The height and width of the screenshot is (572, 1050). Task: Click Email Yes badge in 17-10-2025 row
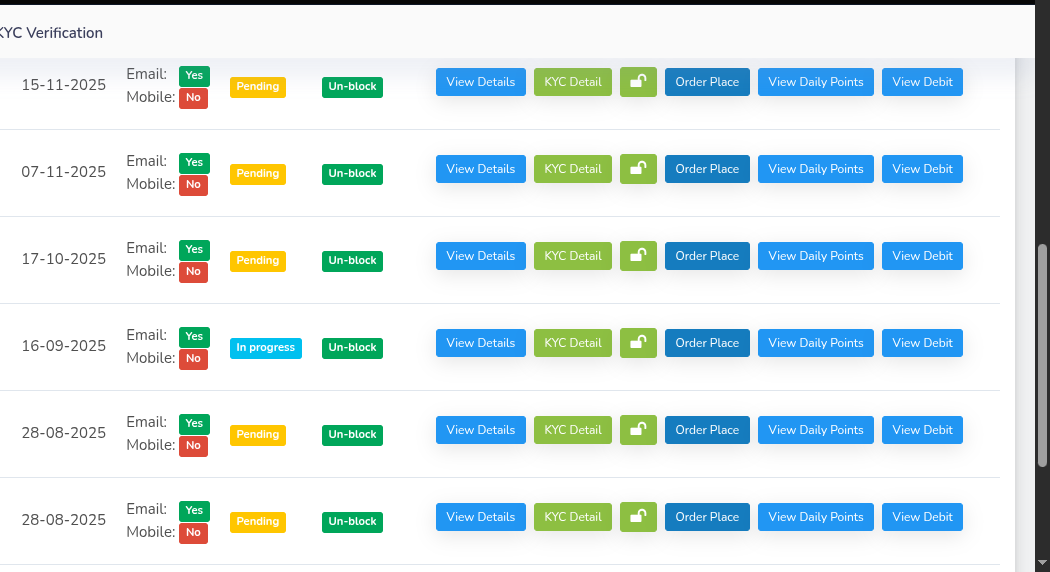coord(194,250)
